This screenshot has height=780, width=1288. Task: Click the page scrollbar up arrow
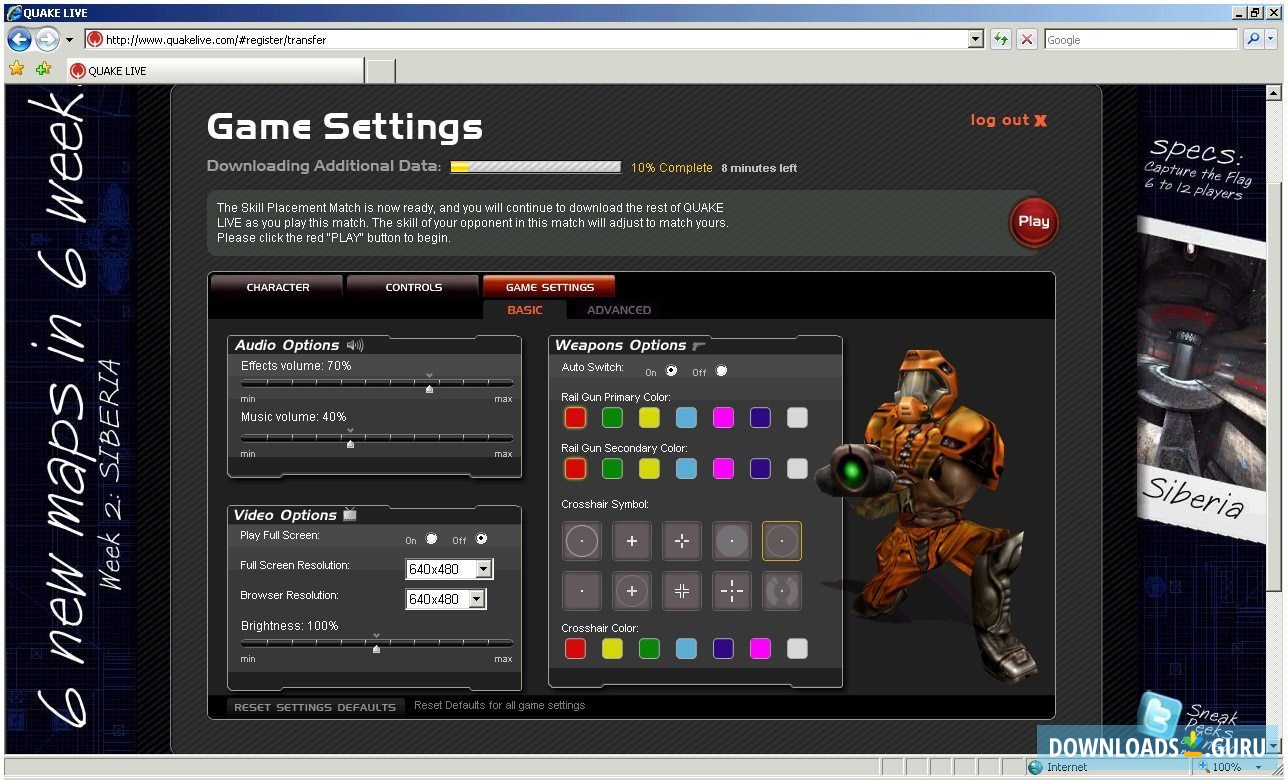click(1273, 93)
